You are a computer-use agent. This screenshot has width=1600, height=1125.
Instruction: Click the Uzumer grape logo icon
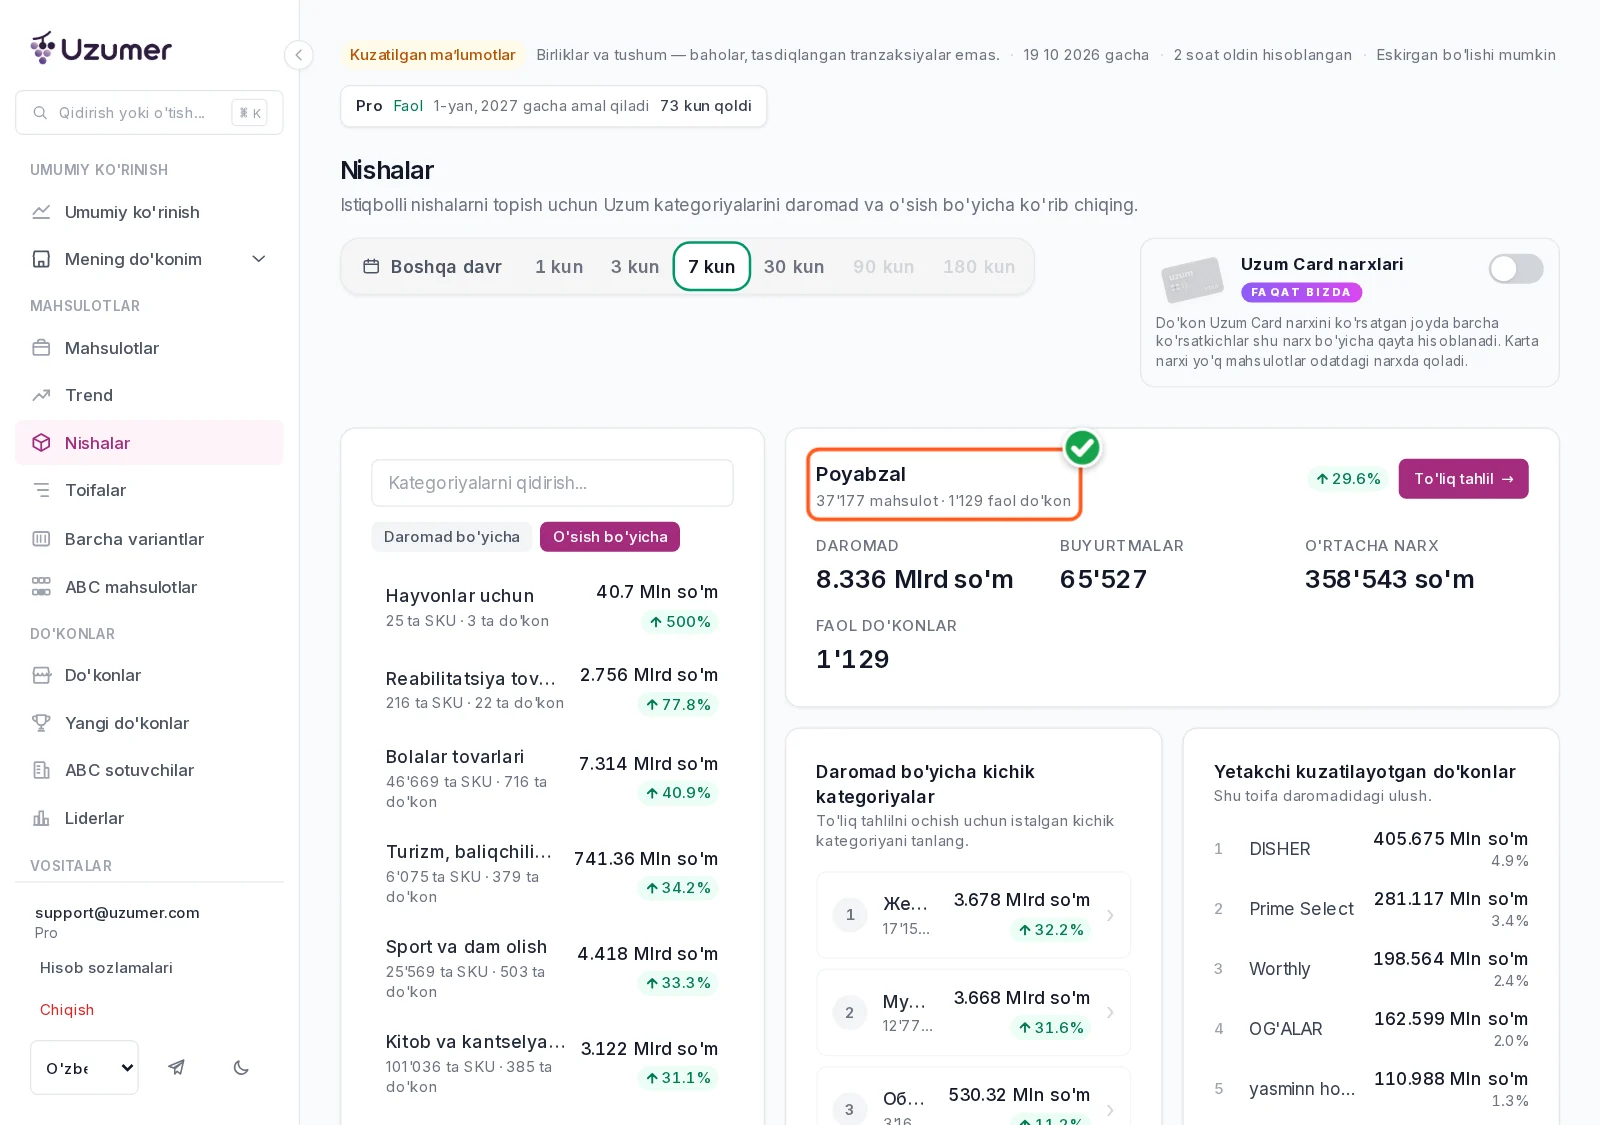[x=43, y=47]
